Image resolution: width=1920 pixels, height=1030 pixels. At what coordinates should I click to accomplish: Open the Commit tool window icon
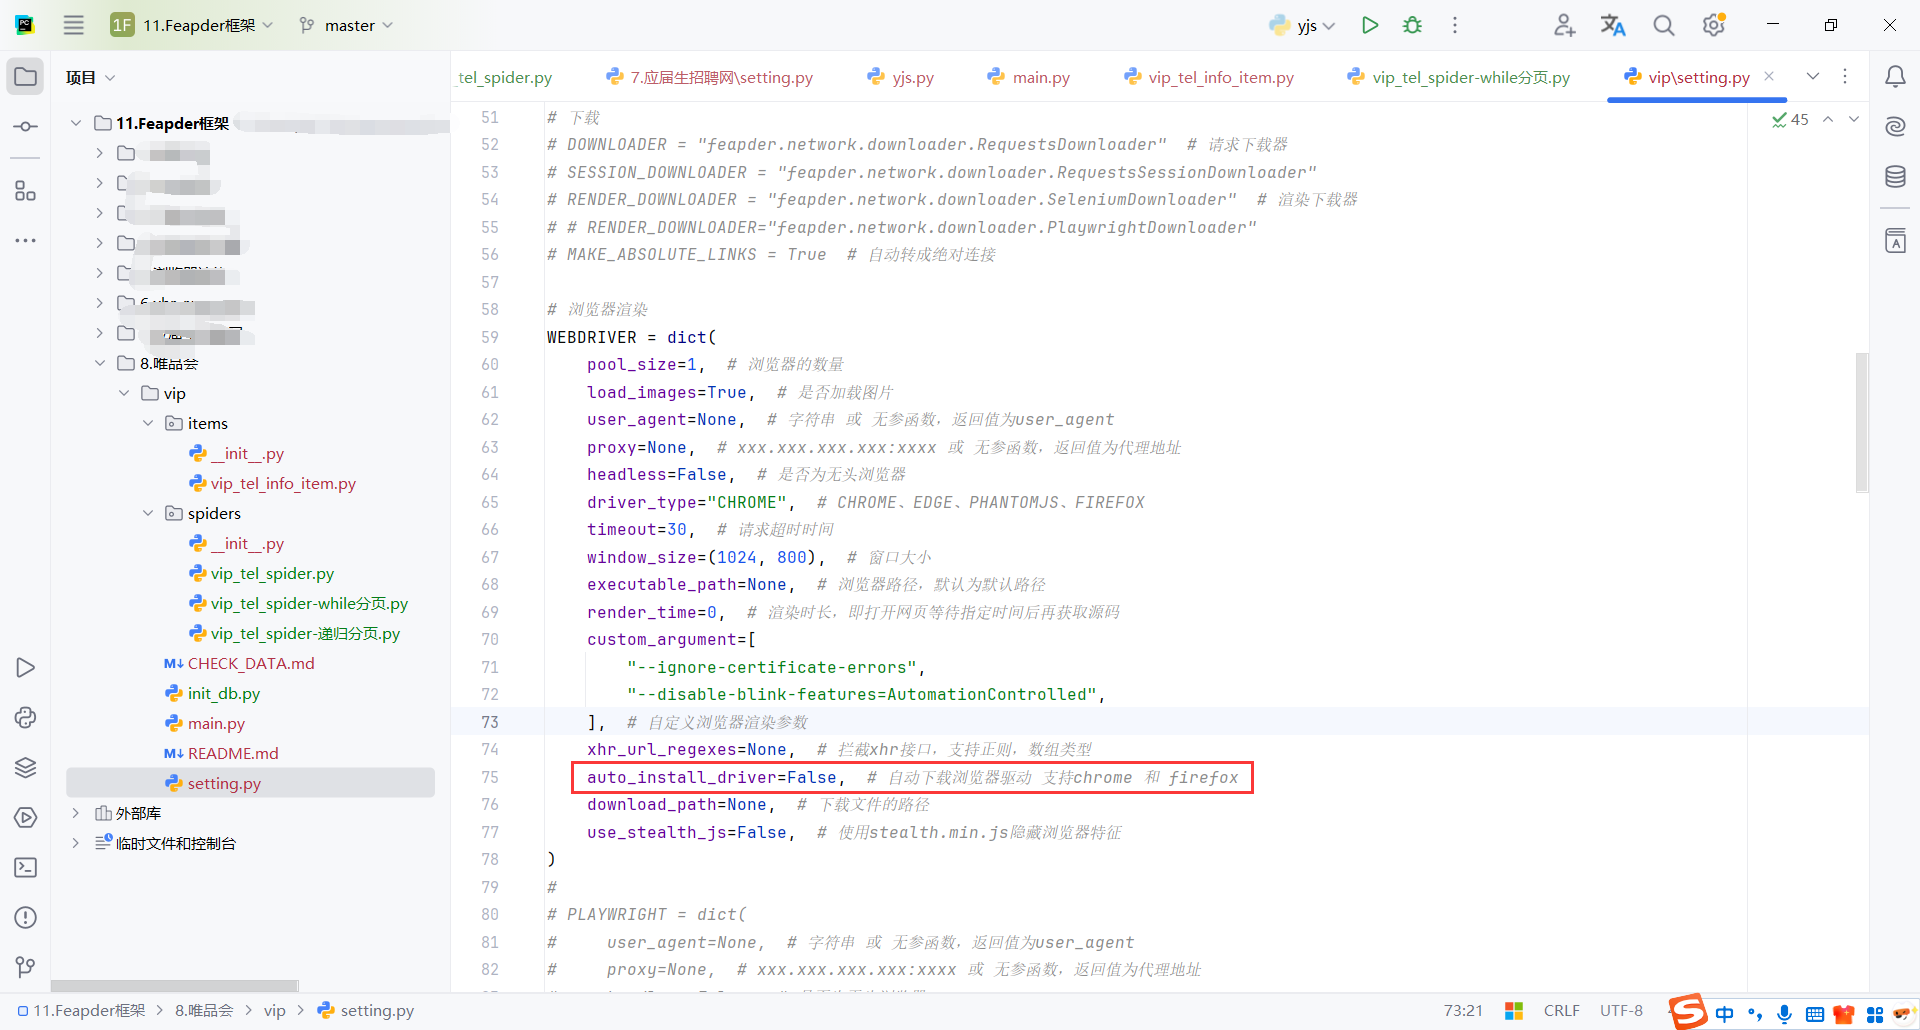pyautogui.click(x=25, y=126)
